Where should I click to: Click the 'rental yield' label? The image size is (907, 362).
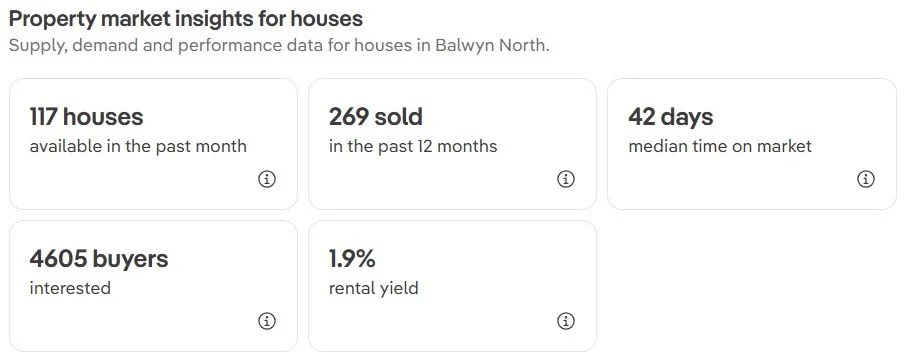[x=373, y=288]
